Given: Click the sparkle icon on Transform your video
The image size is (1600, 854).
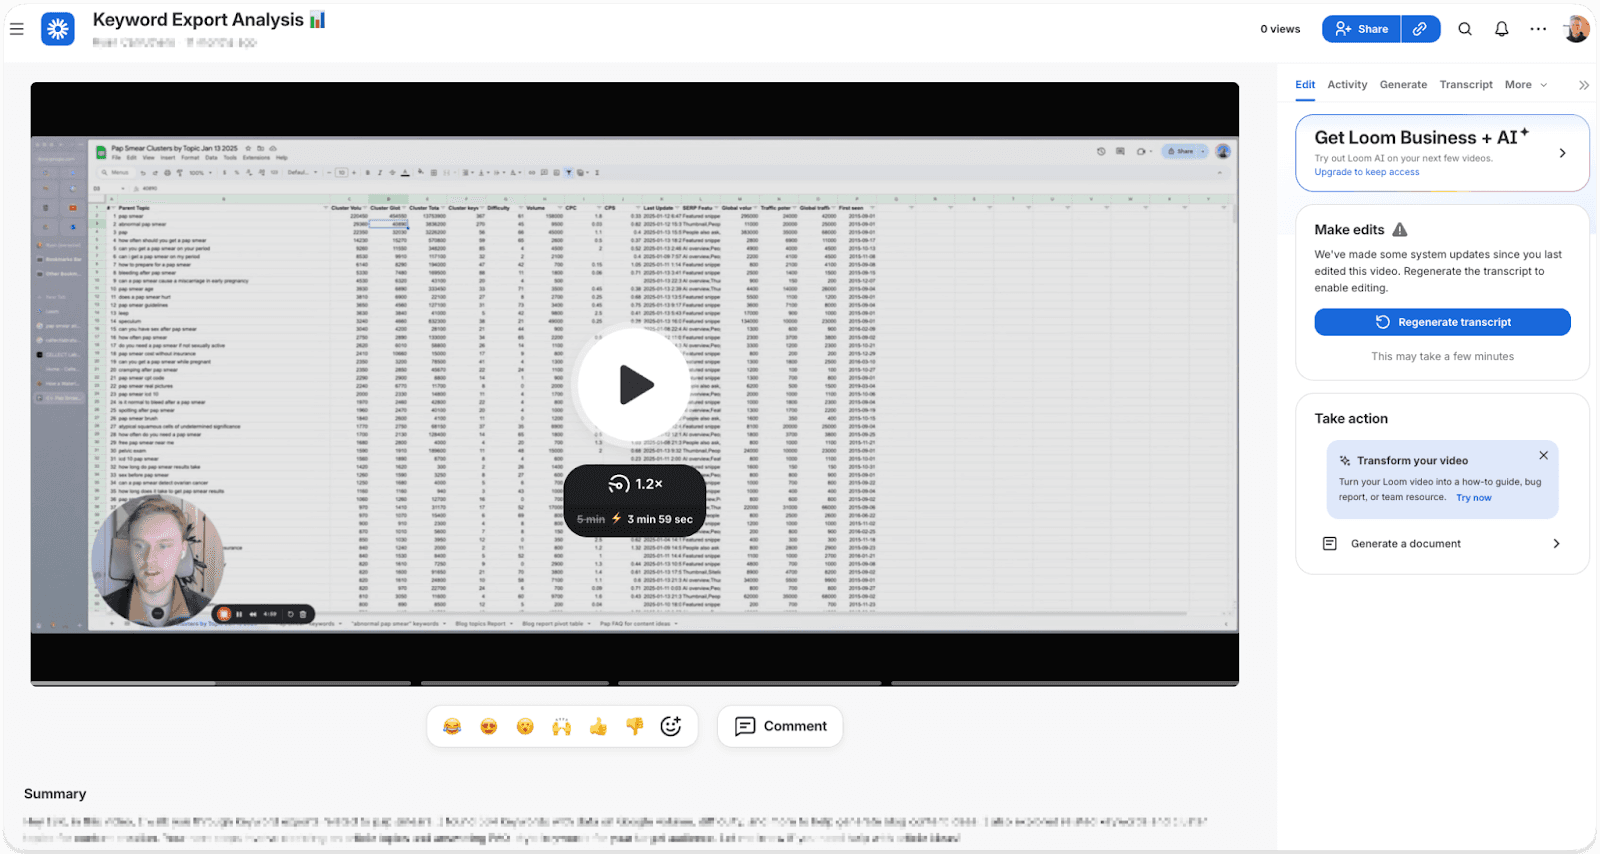Looking at the screenshot, I should [x=1345, y=461].
